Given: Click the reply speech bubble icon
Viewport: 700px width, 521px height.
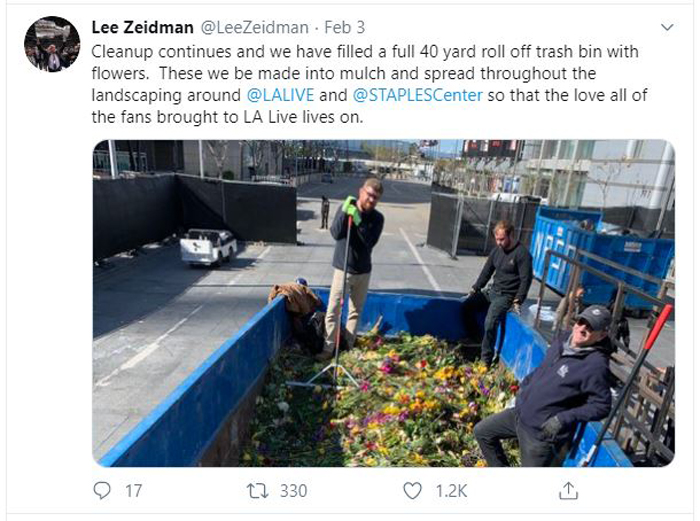Looking at the screenshot, I should [x=102, y=491].
